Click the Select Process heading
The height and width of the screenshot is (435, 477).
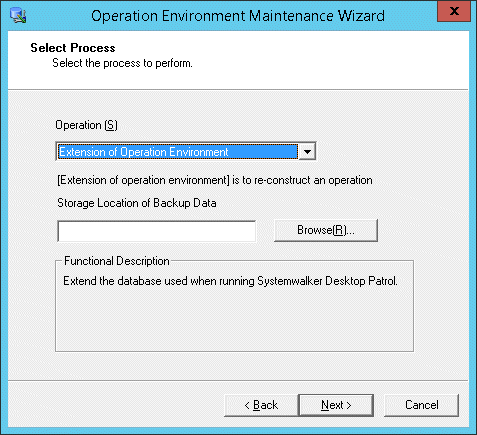click(73, 48)
